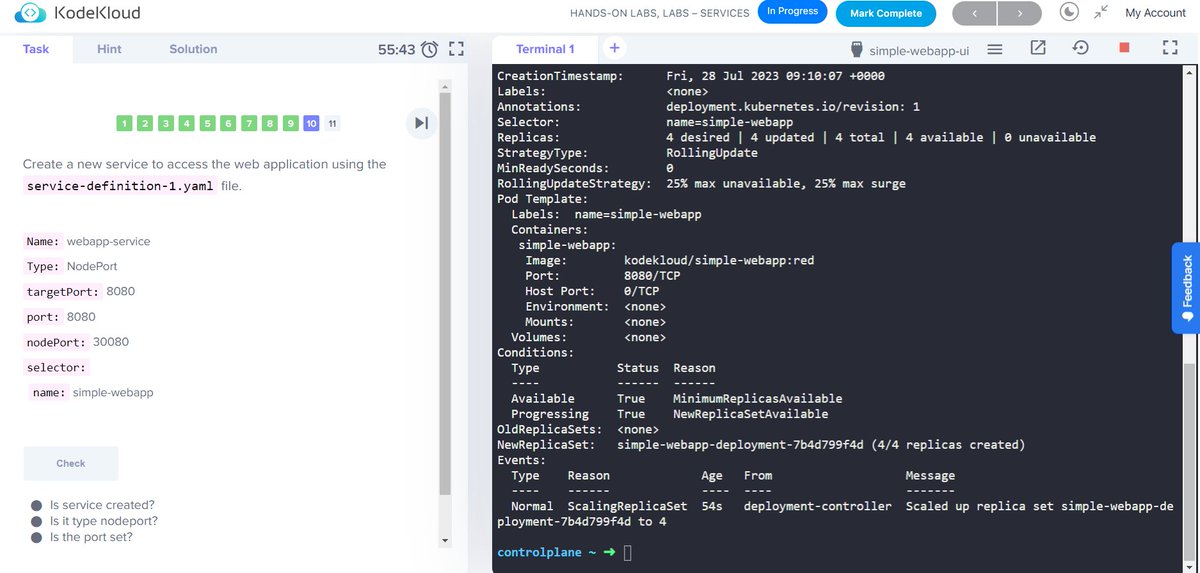The height and width of the screenshot is (573, 1200).
Task: Toggle dark mode moon icon
Action: point(1069,12)
